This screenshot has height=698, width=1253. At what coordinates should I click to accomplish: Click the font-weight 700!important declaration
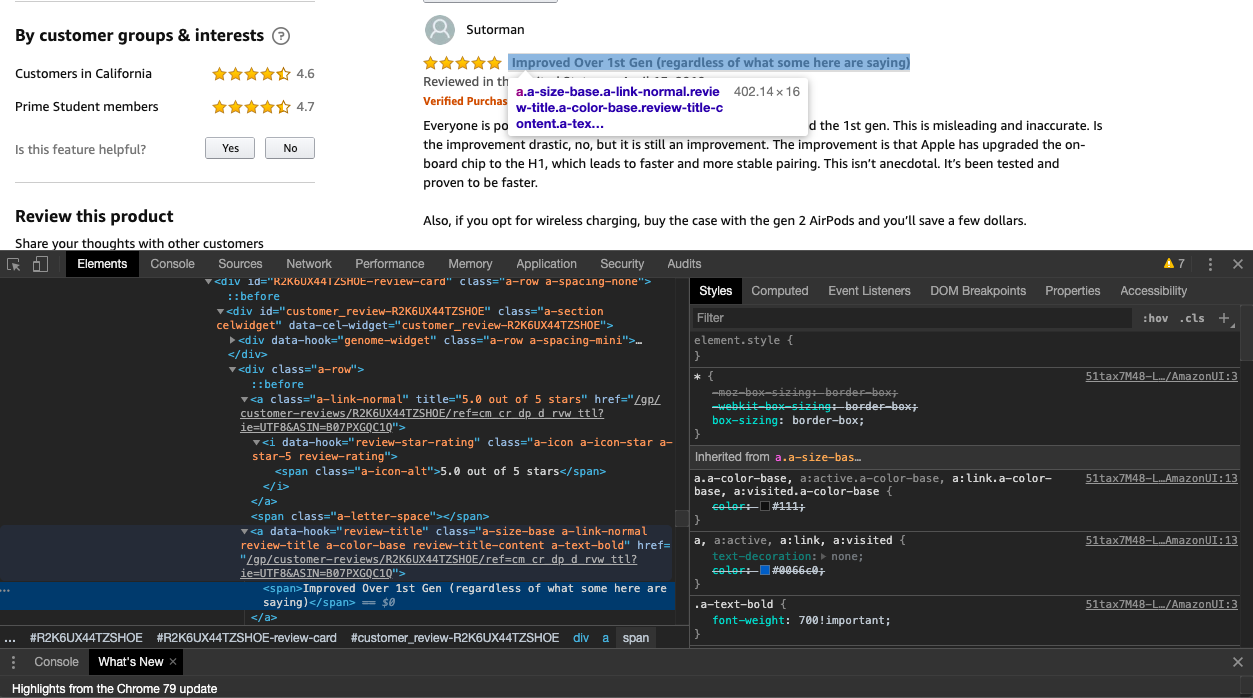[801, 620]
